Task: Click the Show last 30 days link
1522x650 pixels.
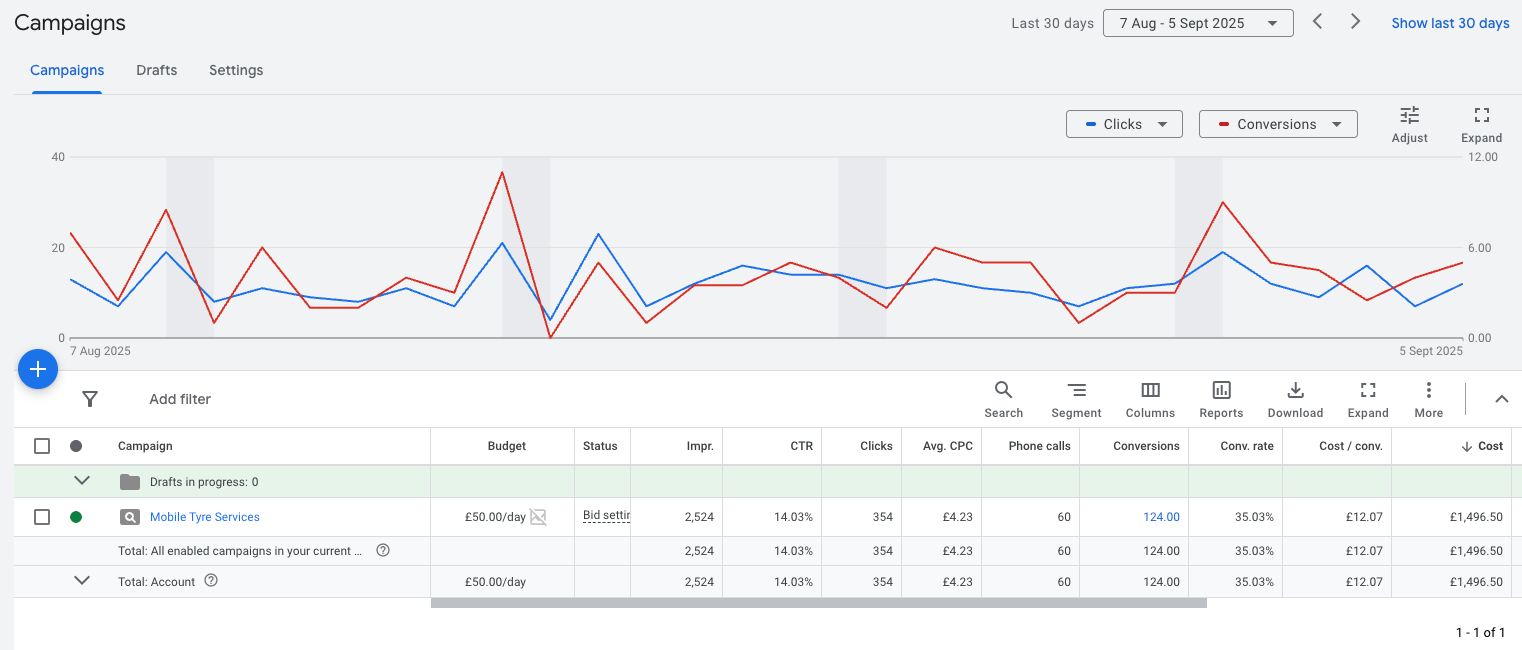Action: pos(1450,23)
